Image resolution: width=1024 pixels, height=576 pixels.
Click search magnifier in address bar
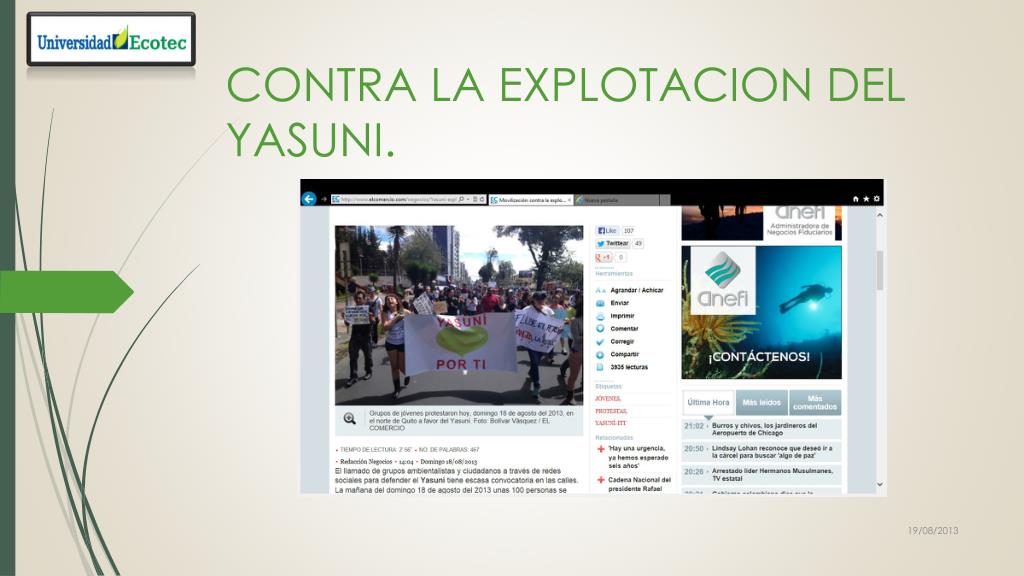461,199
